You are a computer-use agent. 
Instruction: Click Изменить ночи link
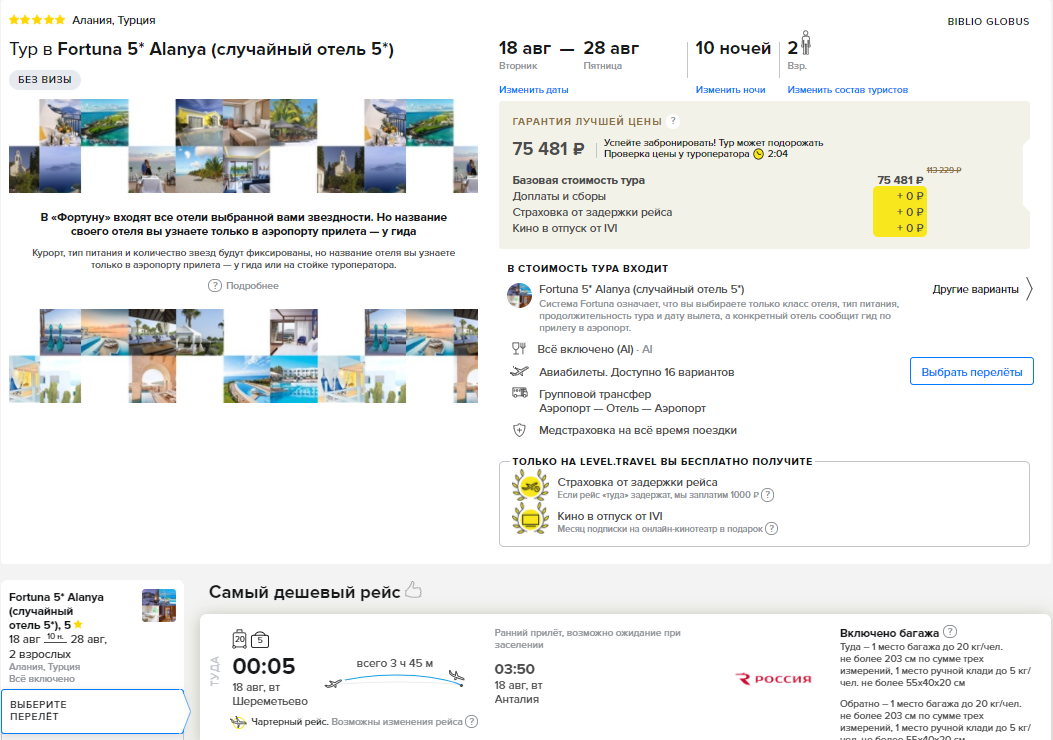pos(730,89)
